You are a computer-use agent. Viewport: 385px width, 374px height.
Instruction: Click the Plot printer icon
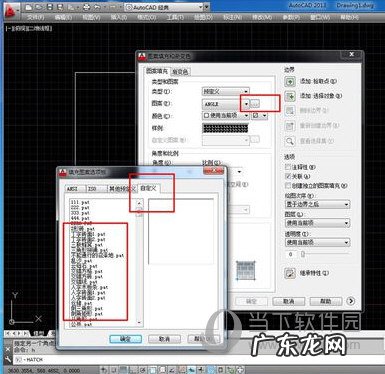[86, 7]
